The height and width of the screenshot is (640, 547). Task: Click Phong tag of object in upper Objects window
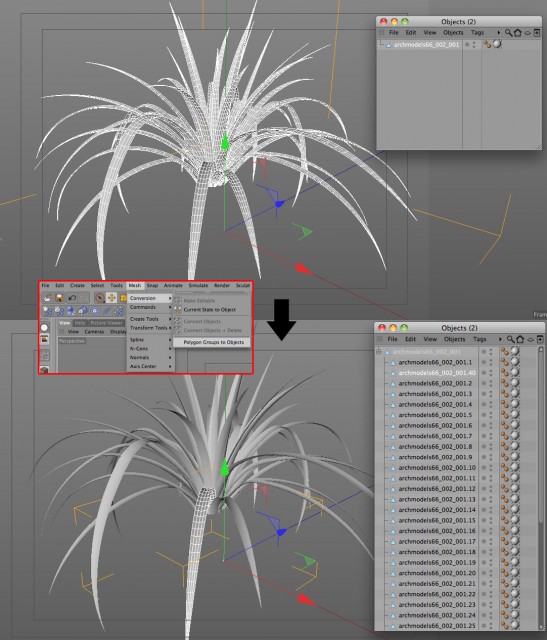click(x=487, y=44)
